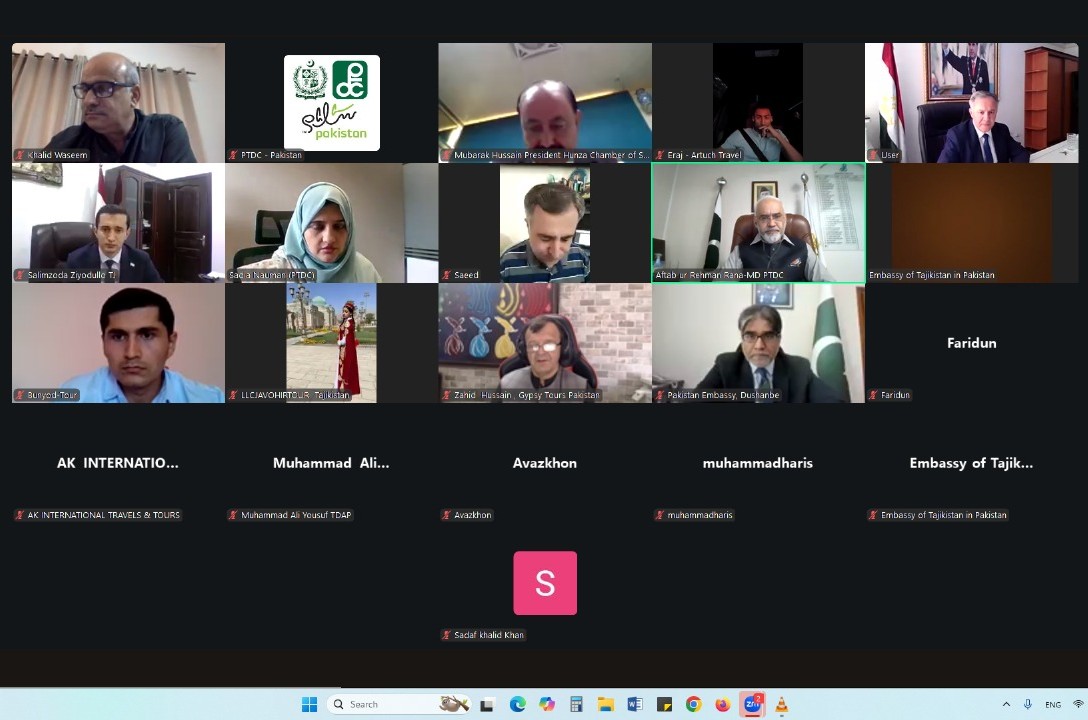The width and height of the screenshot is (1088, 720).
Task: Open the Copilot taskbar icon
Action: tap(546, 704)
